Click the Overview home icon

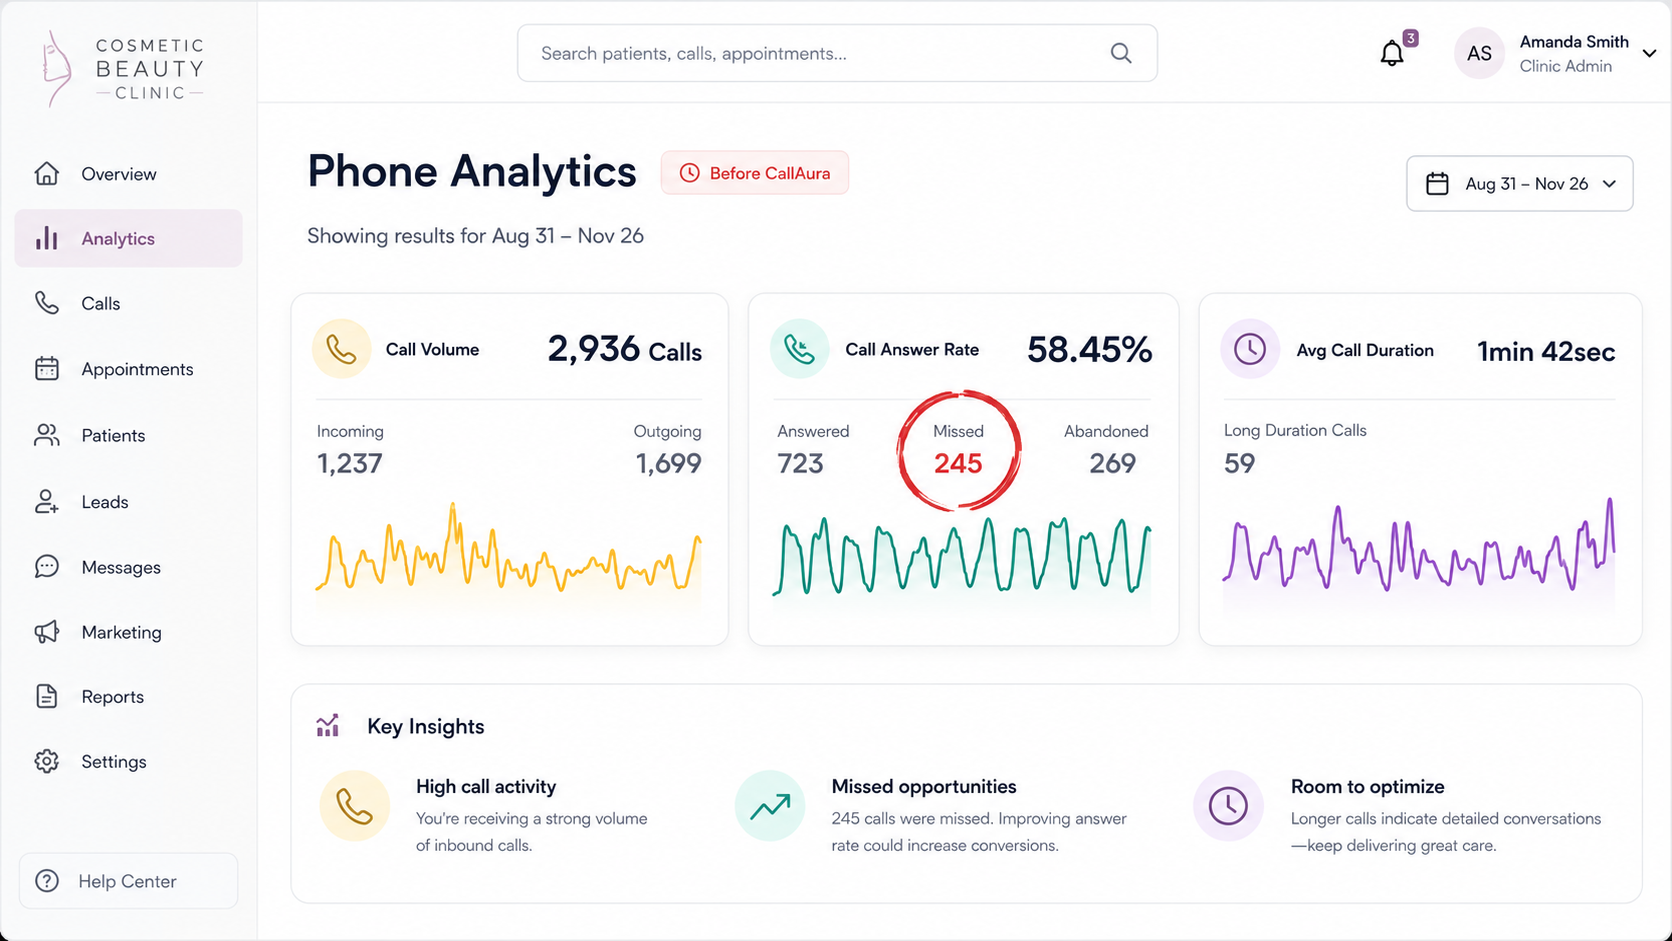pos(46,173)
